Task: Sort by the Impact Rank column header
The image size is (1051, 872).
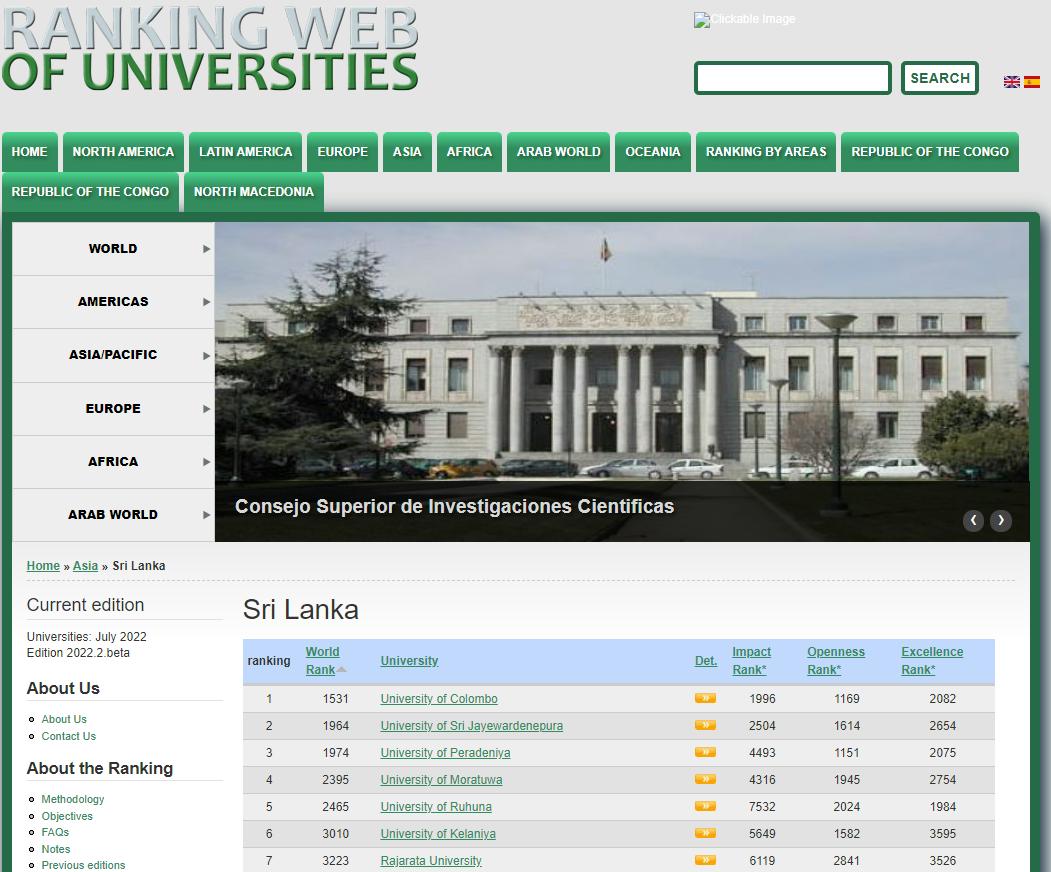Action: click(x=751, y=660)
